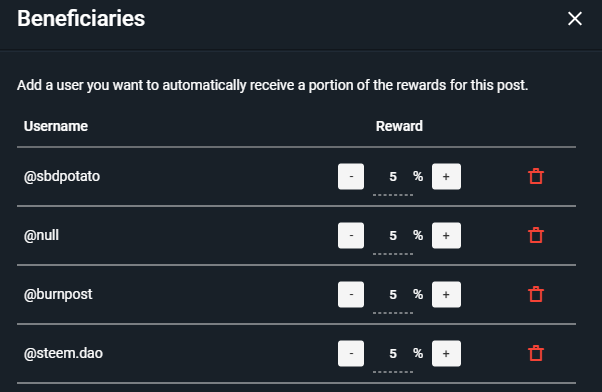Image resolution: width=602 pixels, height=392 pixels.
Task: Add to @steem.dao reward with plus button
Action: click(446, 353)
